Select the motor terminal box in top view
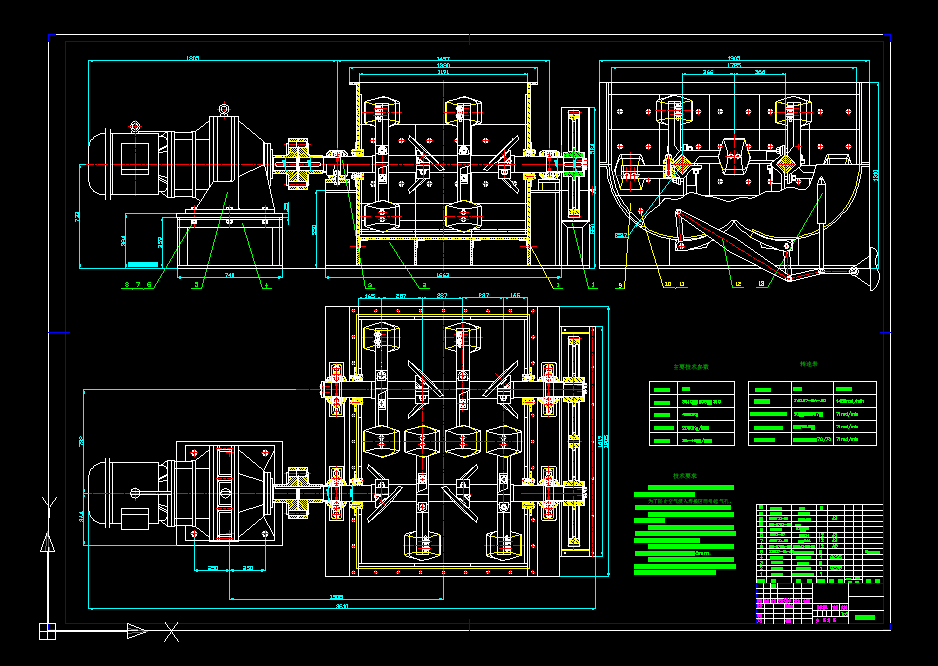Screen dimensions: 938x666 pos(135,519)
